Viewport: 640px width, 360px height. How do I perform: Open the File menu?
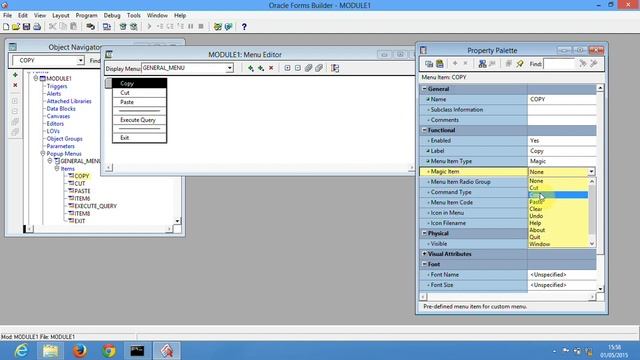click(x=7, y=16)
